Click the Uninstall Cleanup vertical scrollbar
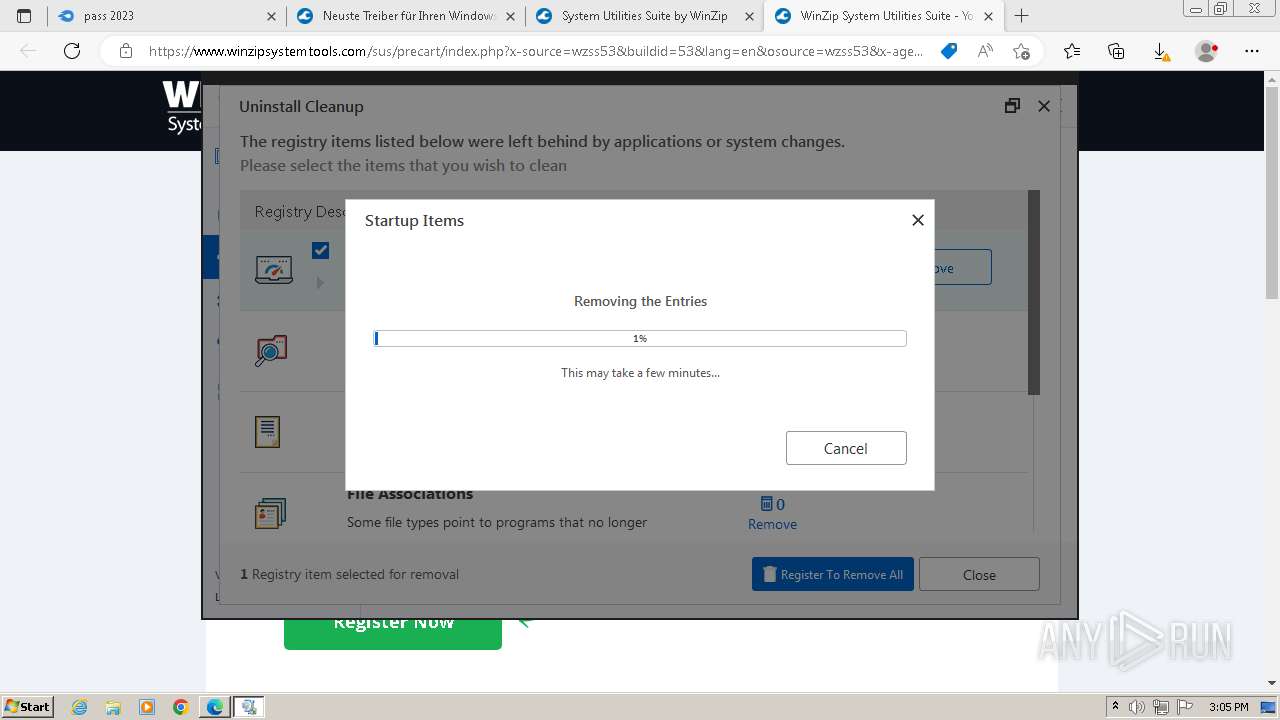 click(x=1034, y=292)
